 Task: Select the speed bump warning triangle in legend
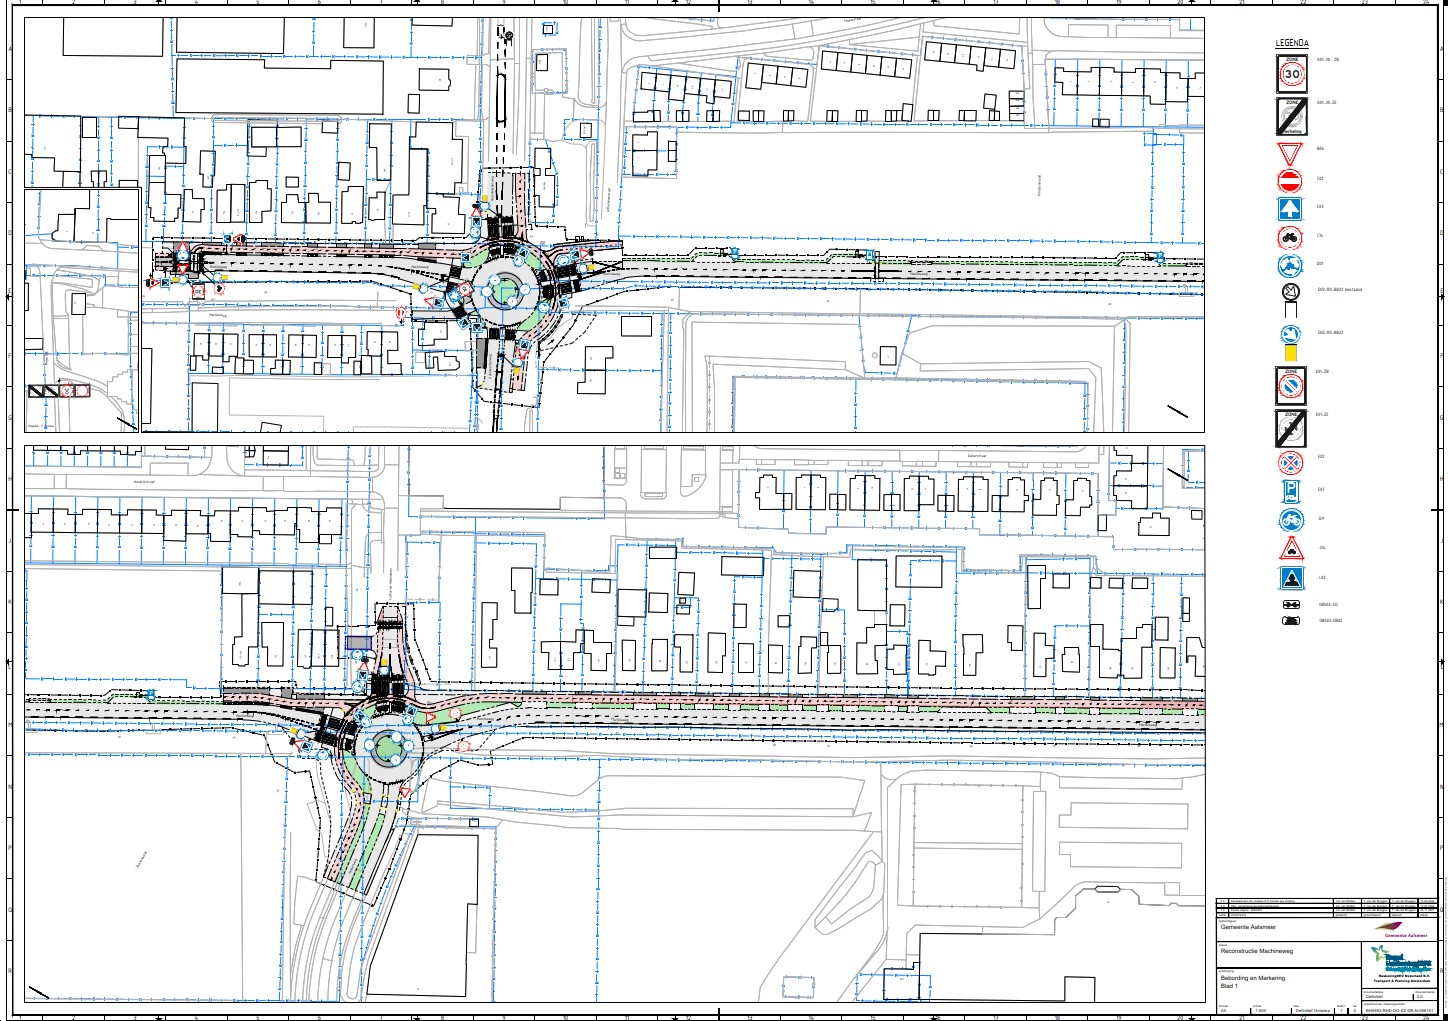pos(1290,549)
